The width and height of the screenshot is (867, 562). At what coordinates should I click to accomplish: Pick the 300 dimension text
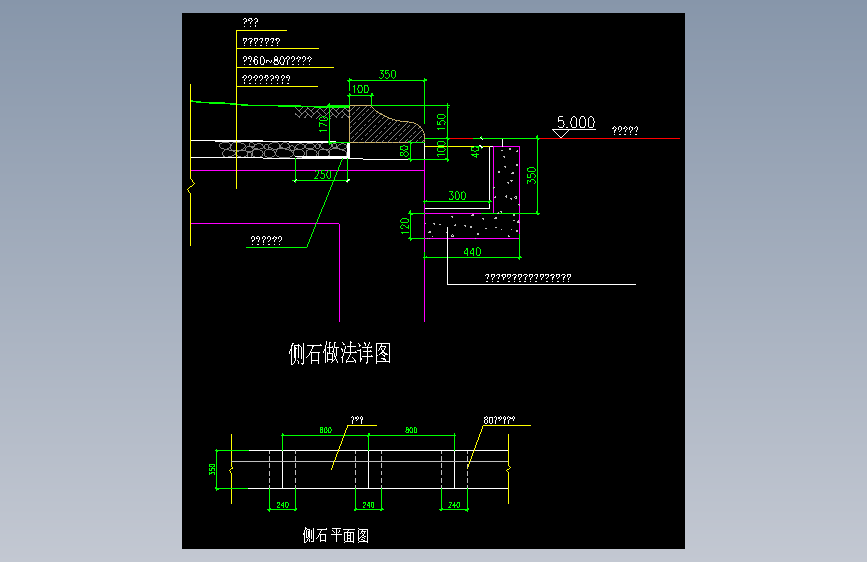[457, 196]
